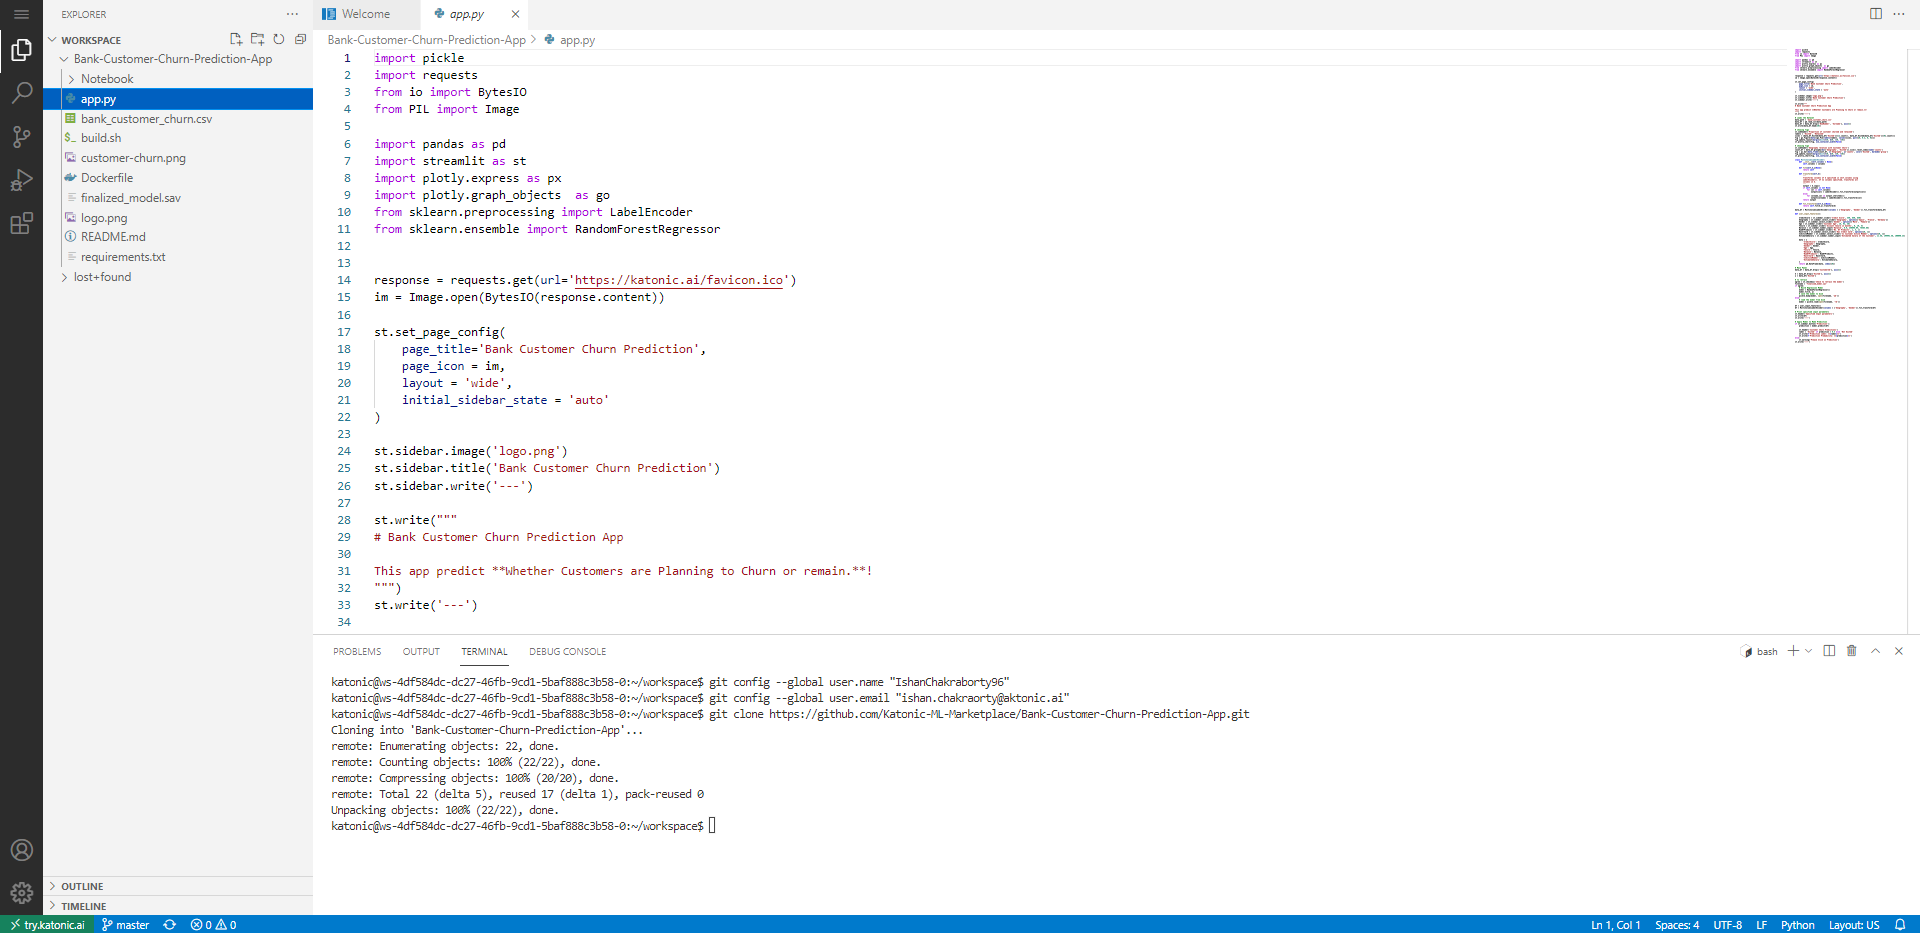The height and width of the screenshot is (933, 1920).
Task: Click the New File icon in Explorer
Action: point(236,39)
